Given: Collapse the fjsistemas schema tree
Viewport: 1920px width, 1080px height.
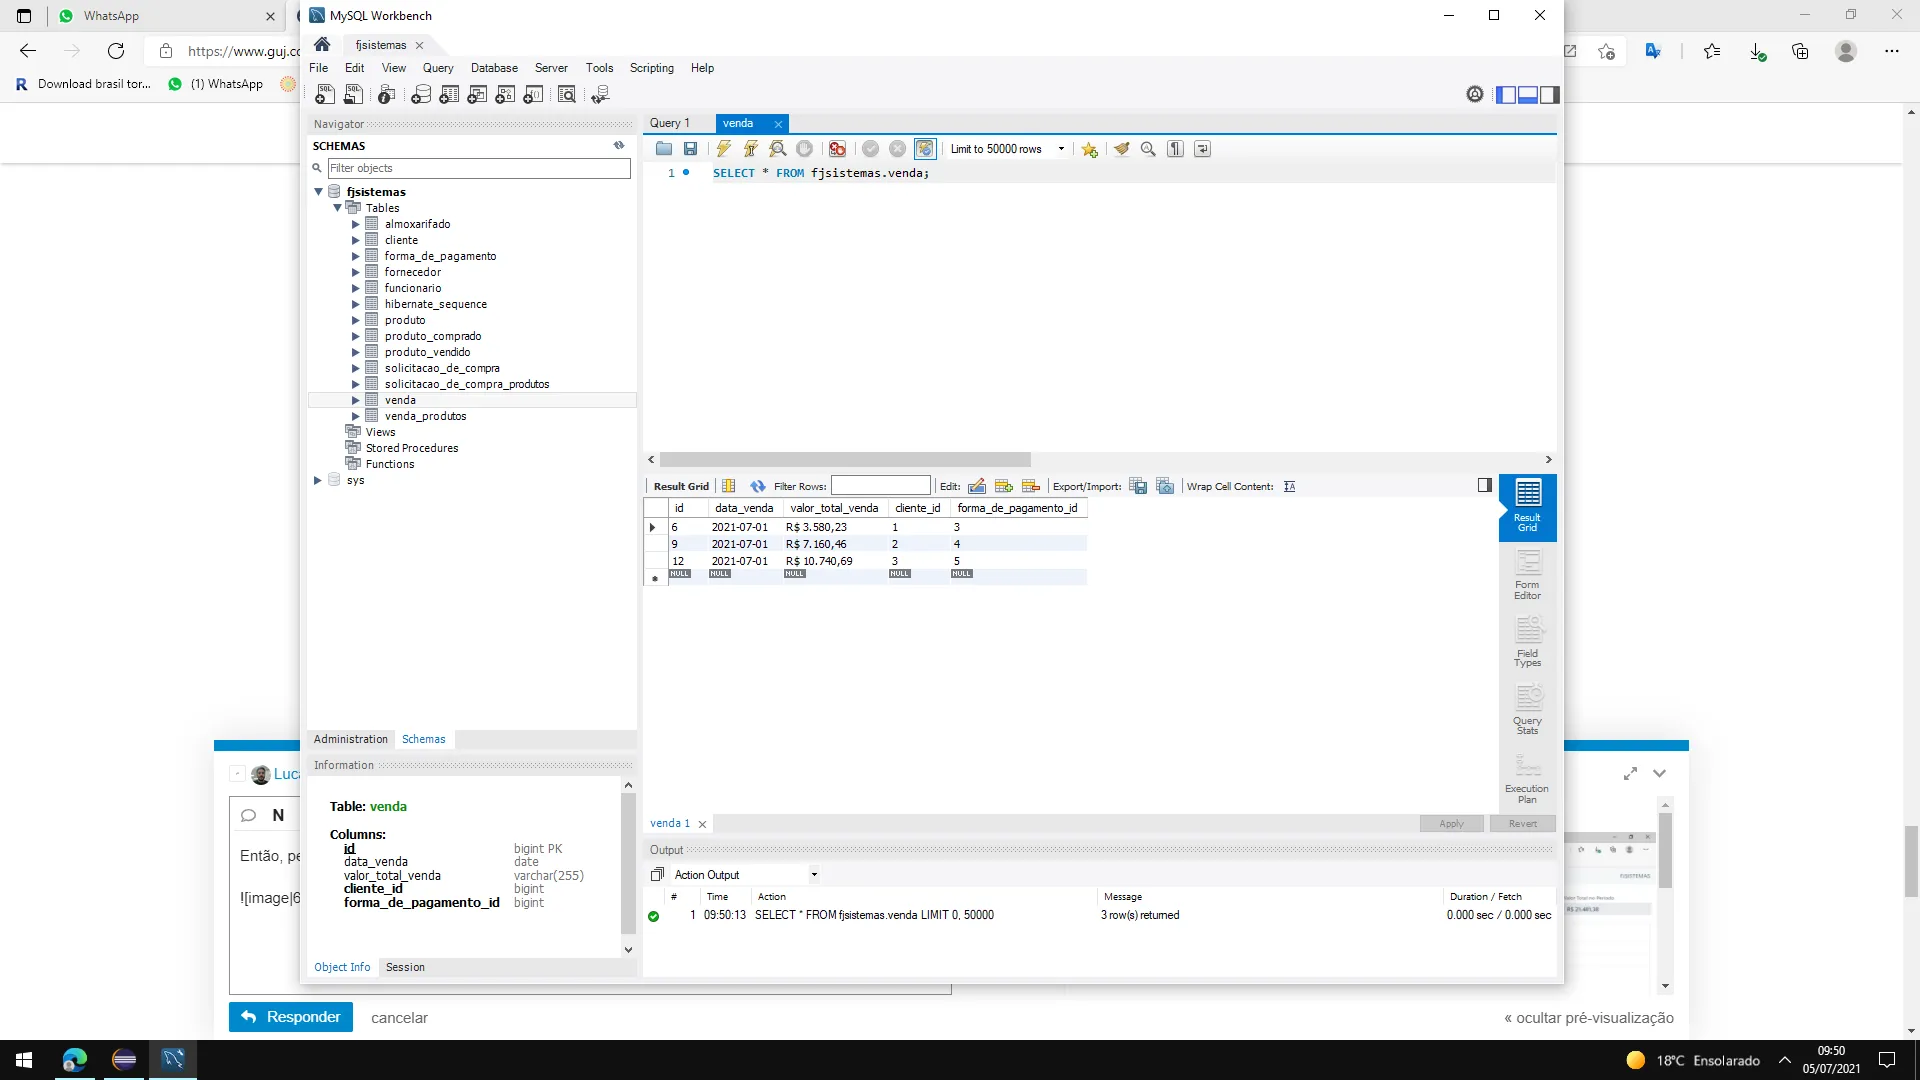Looking at the screenshot, I should click(x=319, y=192).
